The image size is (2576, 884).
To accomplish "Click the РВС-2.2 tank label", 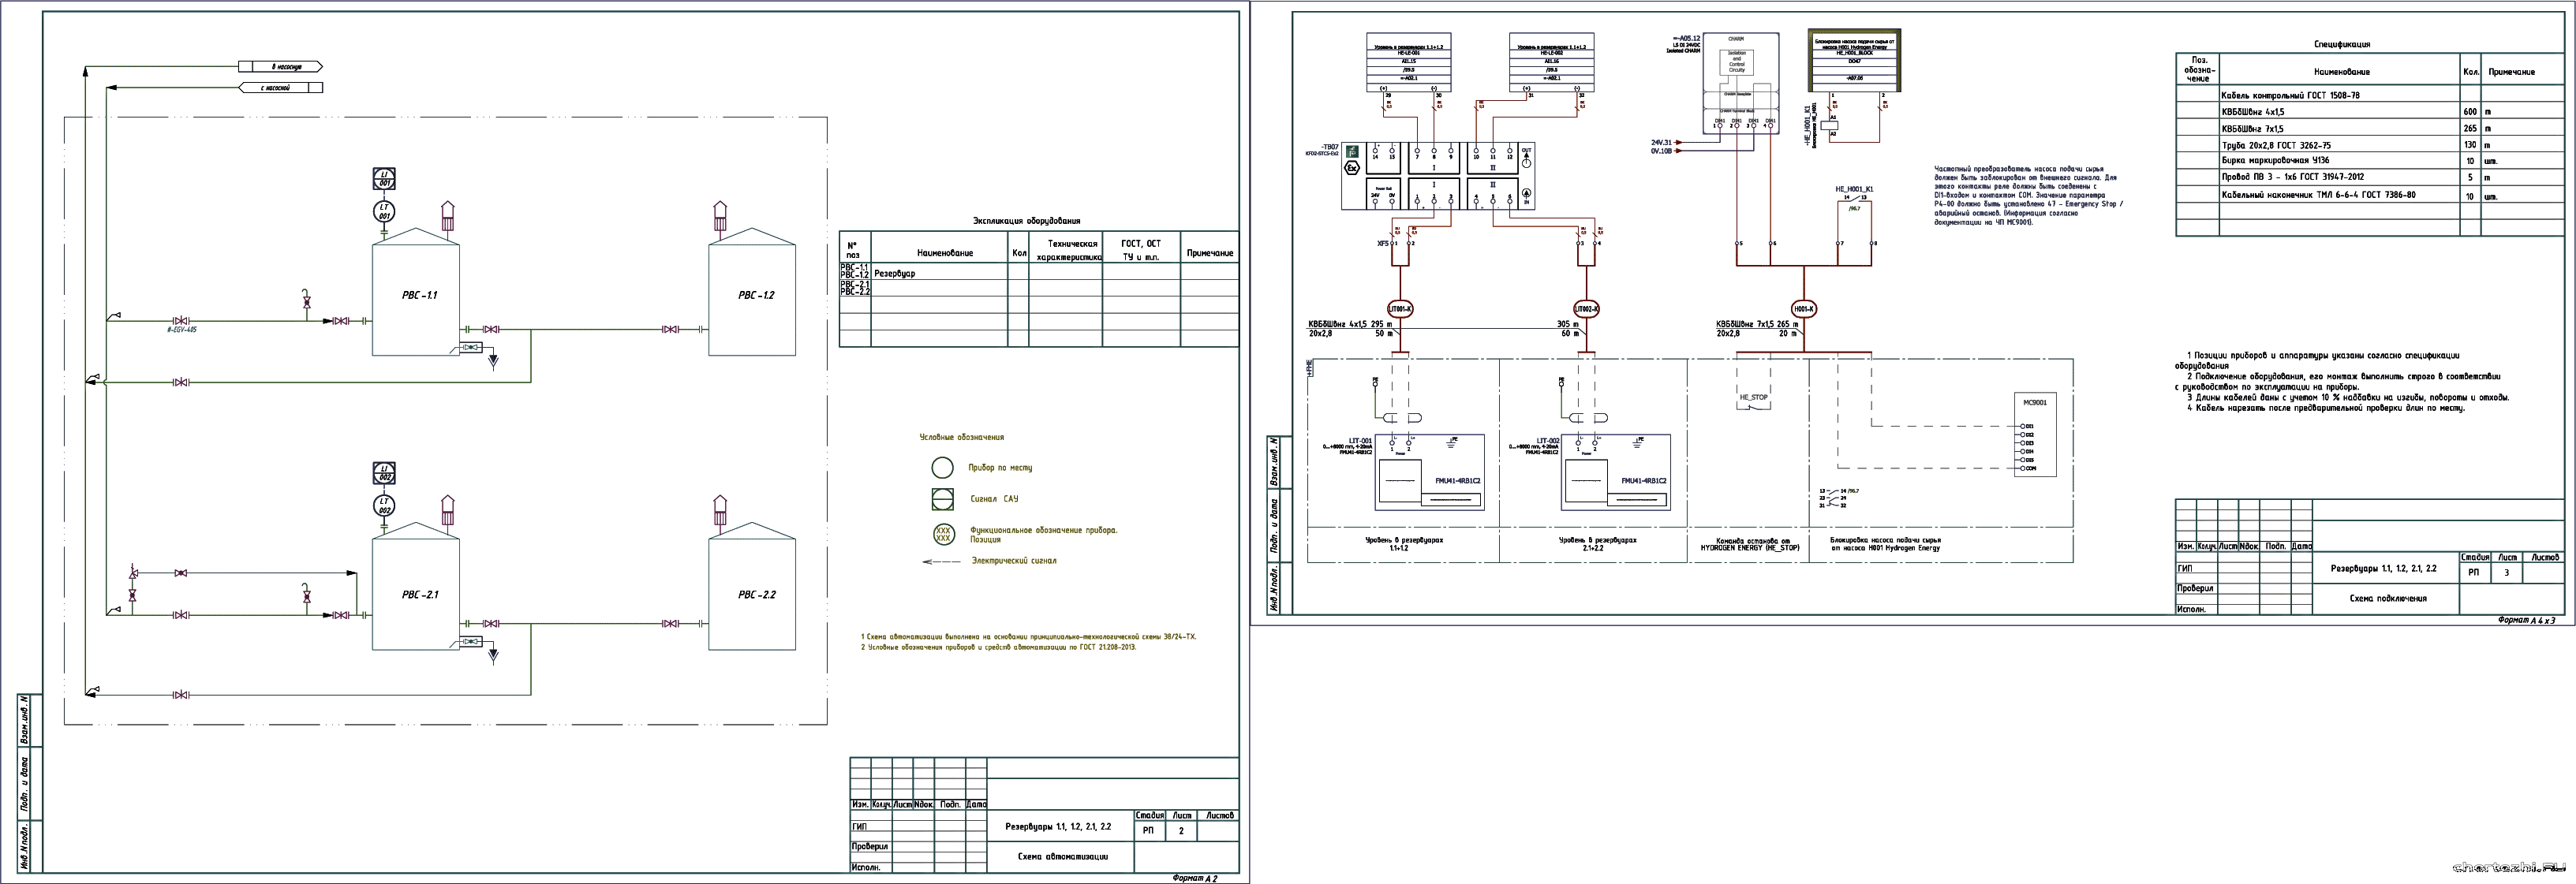I will click(x=756, y=594).
